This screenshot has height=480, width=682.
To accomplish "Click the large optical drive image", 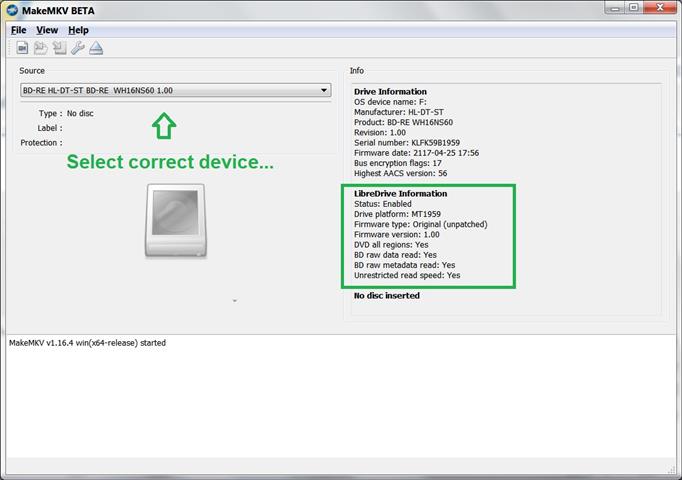I will click(176, 220).
